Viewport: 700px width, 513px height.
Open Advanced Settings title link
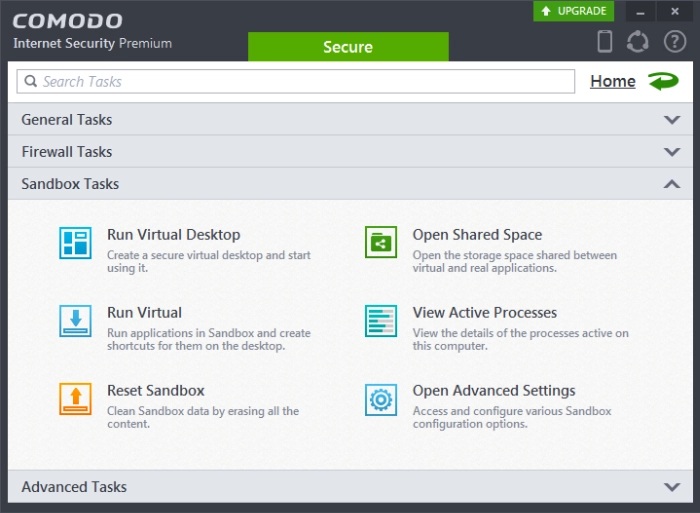pos(494,391)
